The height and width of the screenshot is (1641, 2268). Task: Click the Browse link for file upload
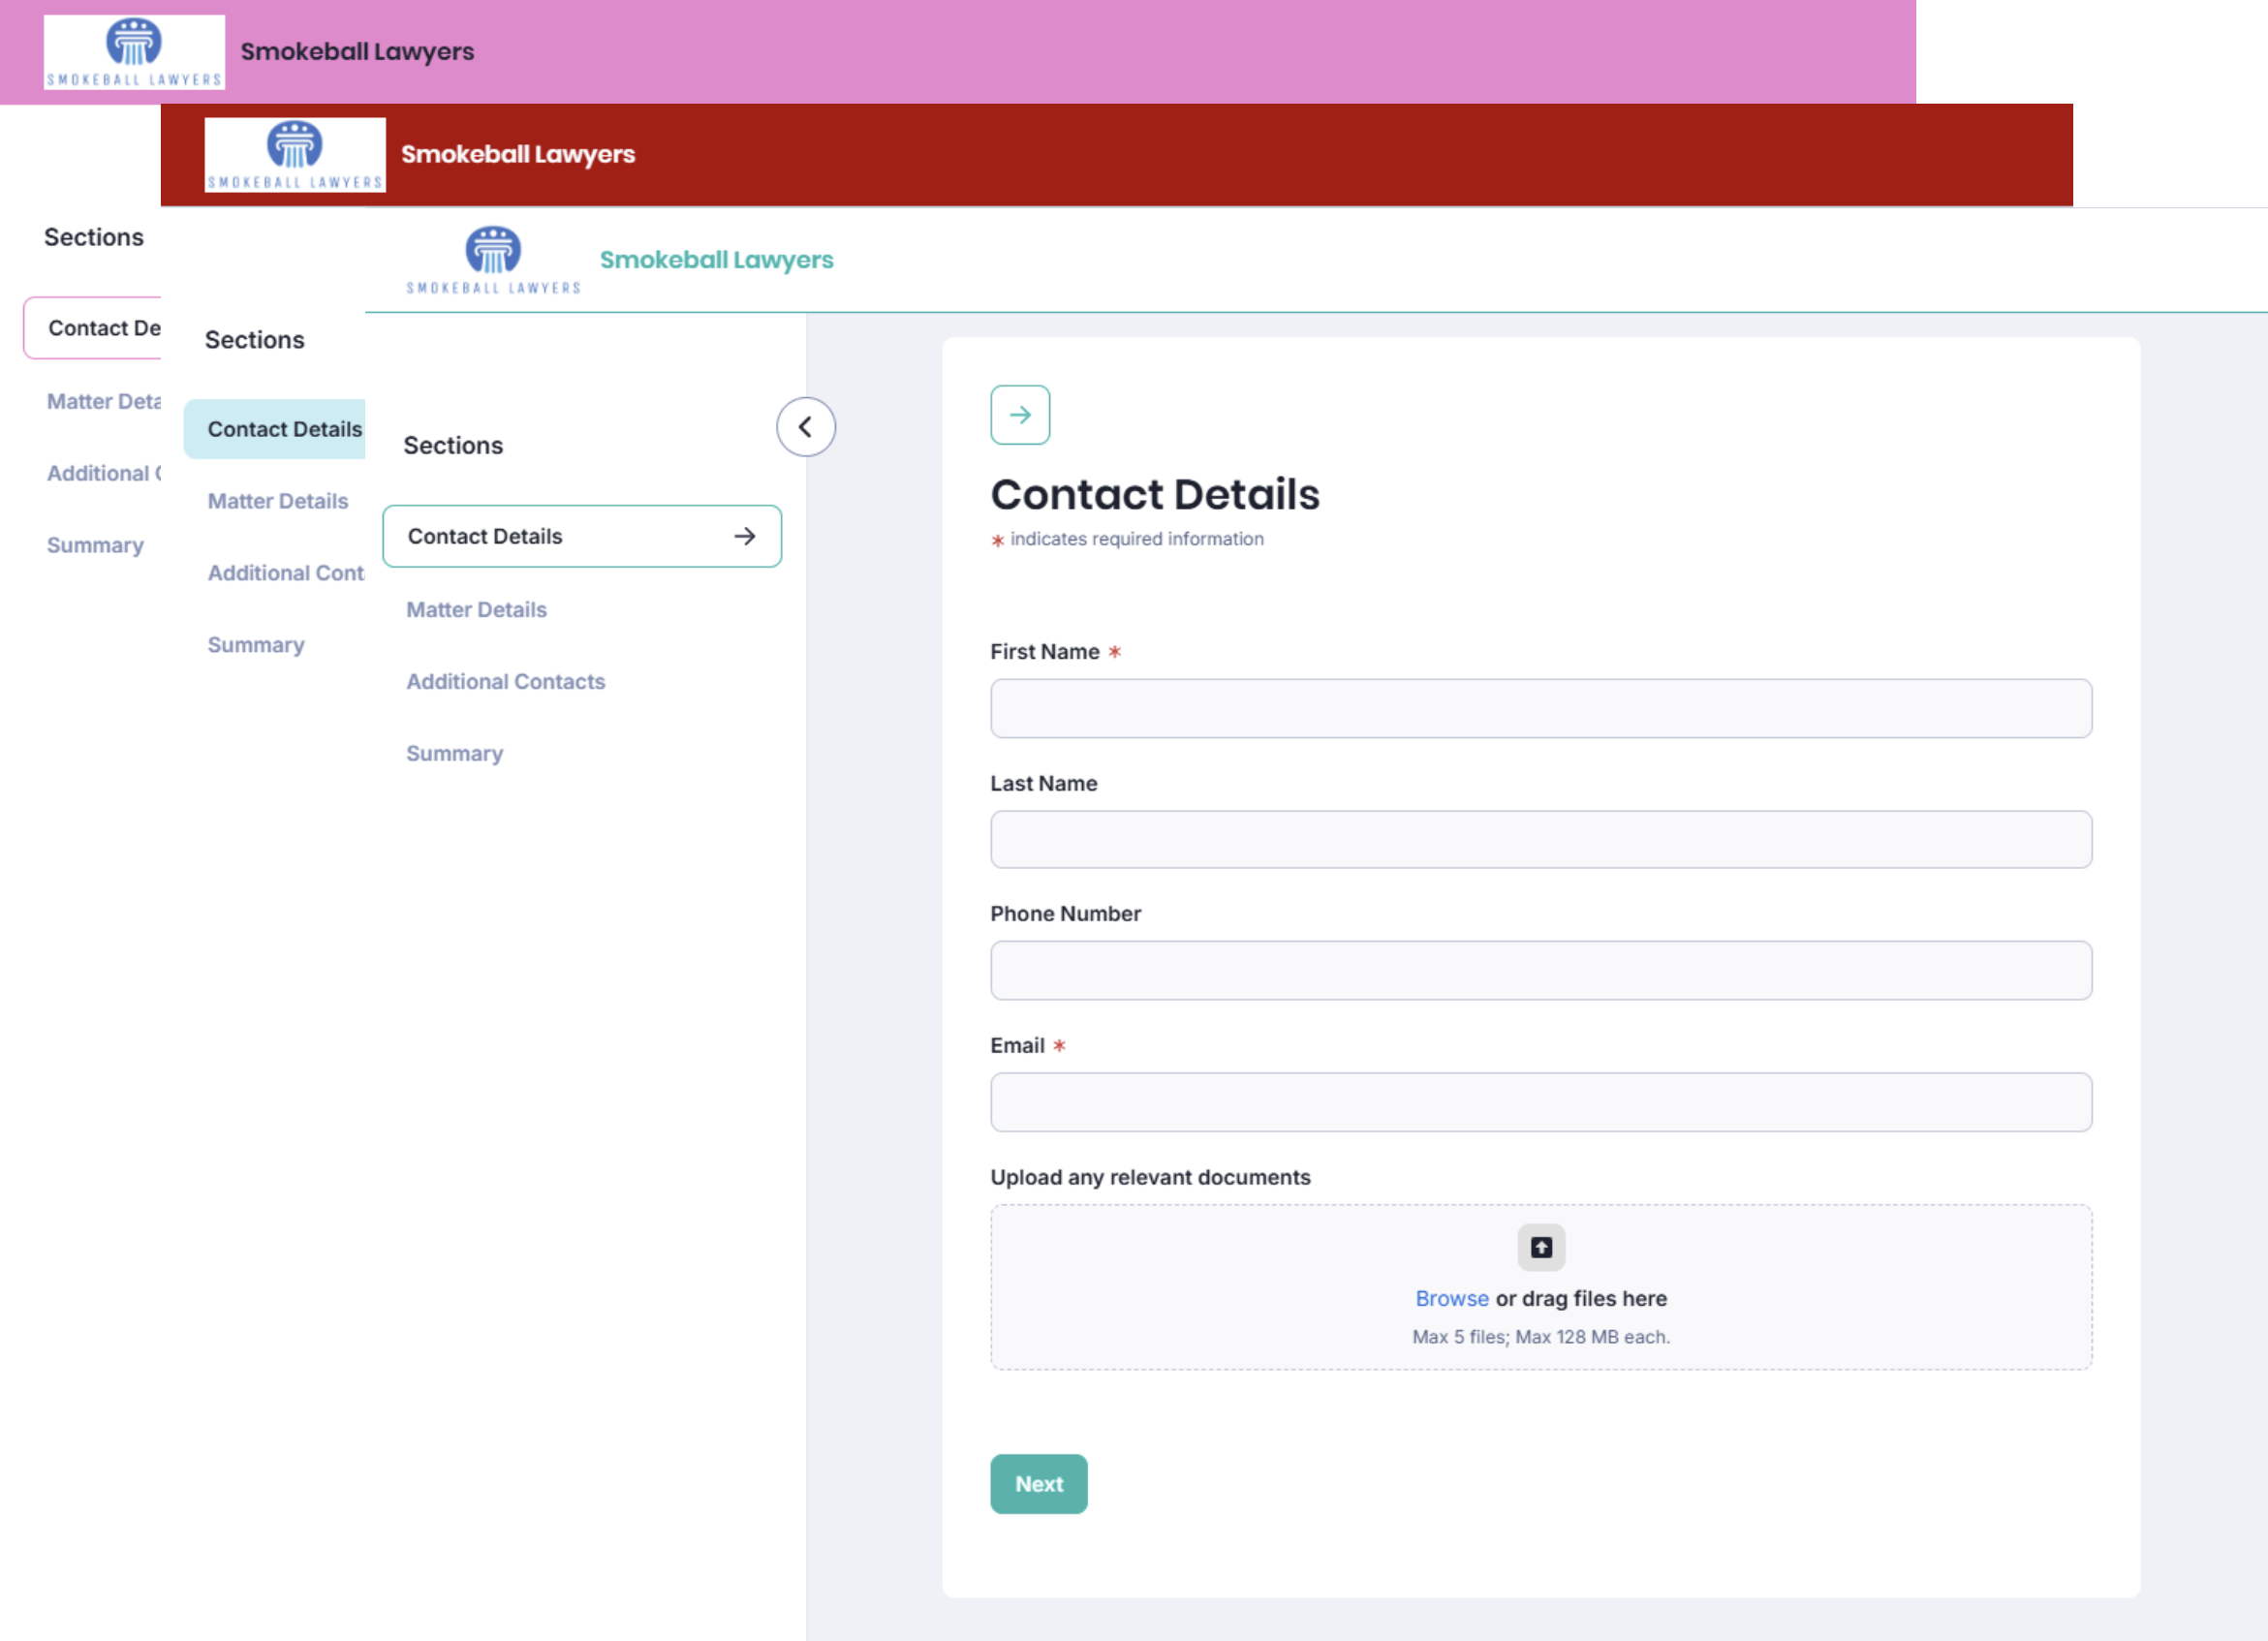[1451, 1298]
